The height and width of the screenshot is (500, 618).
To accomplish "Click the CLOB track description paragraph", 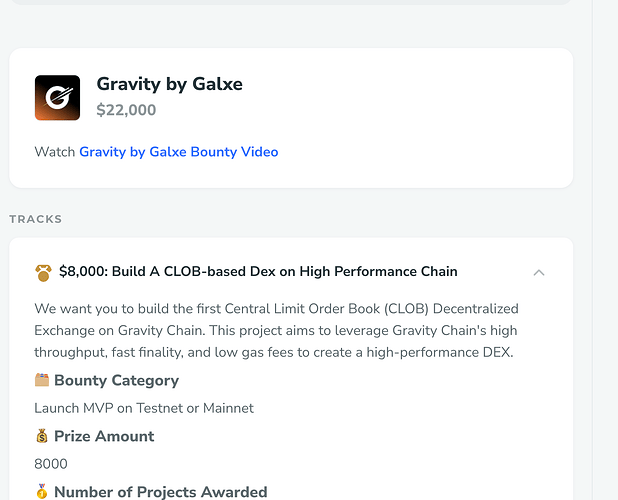I will 276,330.
